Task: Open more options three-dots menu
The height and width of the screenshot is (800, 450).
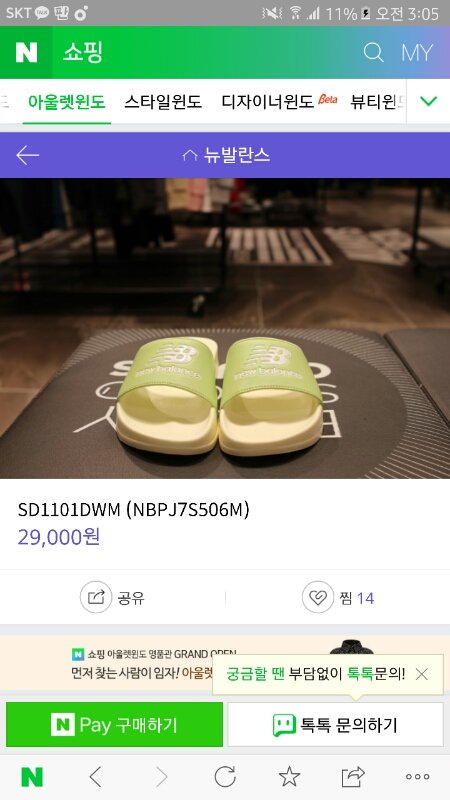Action: 417,777
